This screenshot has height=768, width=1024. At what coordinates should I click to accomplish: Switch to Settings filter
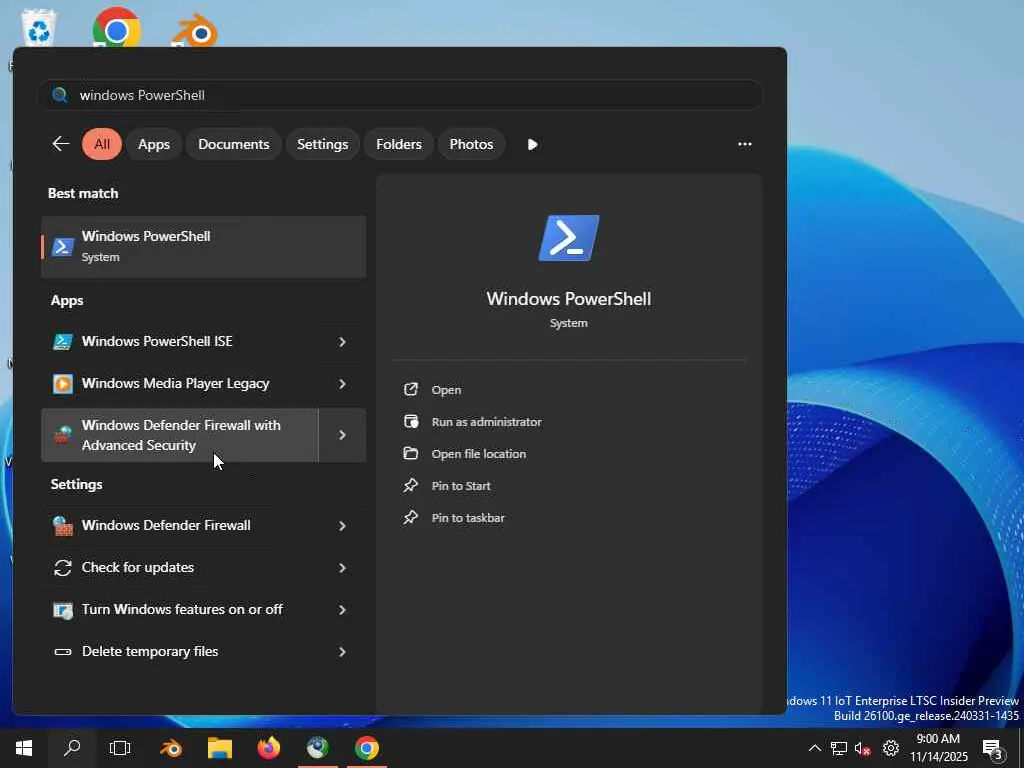tap(323, 144)
